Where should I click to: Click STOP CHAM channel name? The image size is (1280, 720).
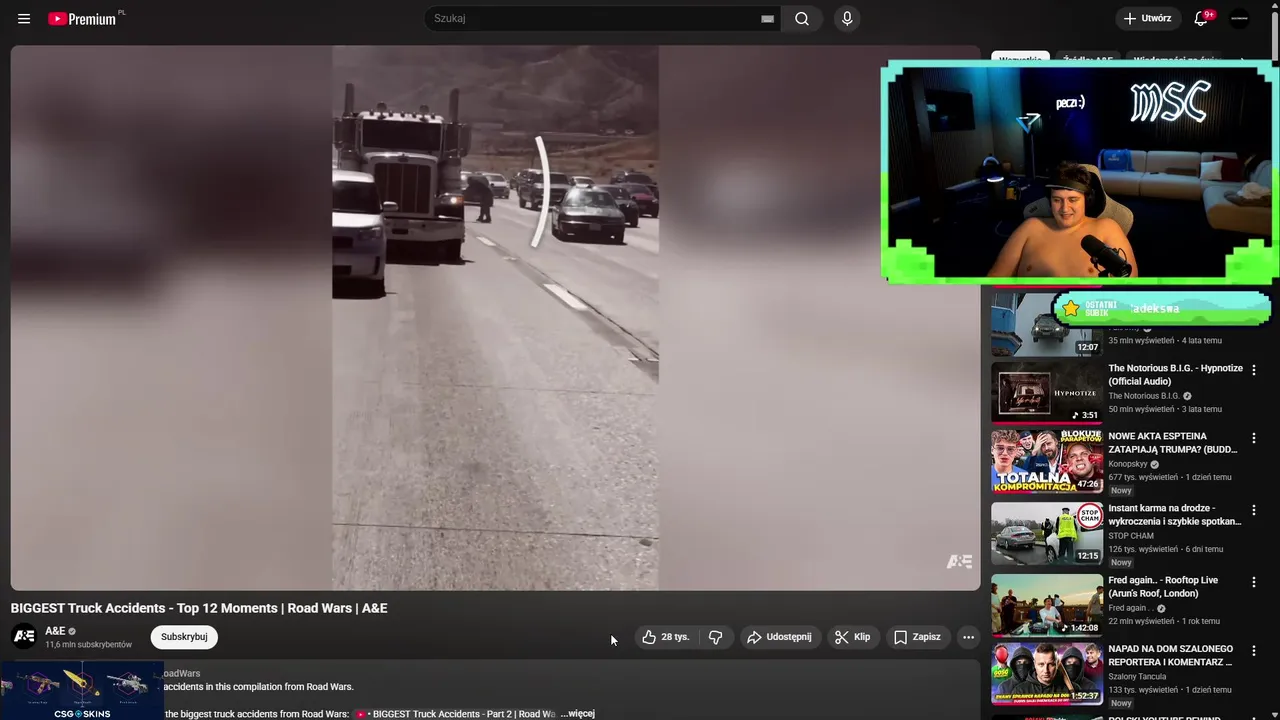[x=1131, y=536]
